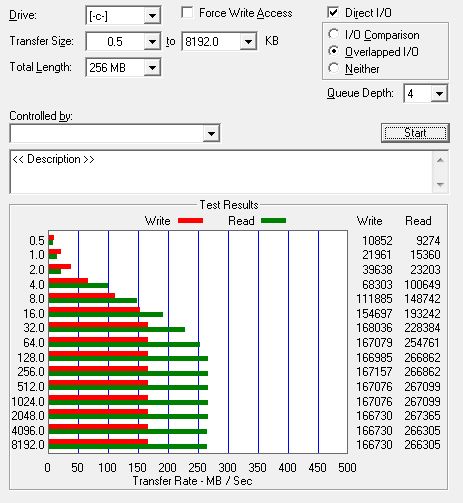Open the Drive dropdown

coord(152,16)
